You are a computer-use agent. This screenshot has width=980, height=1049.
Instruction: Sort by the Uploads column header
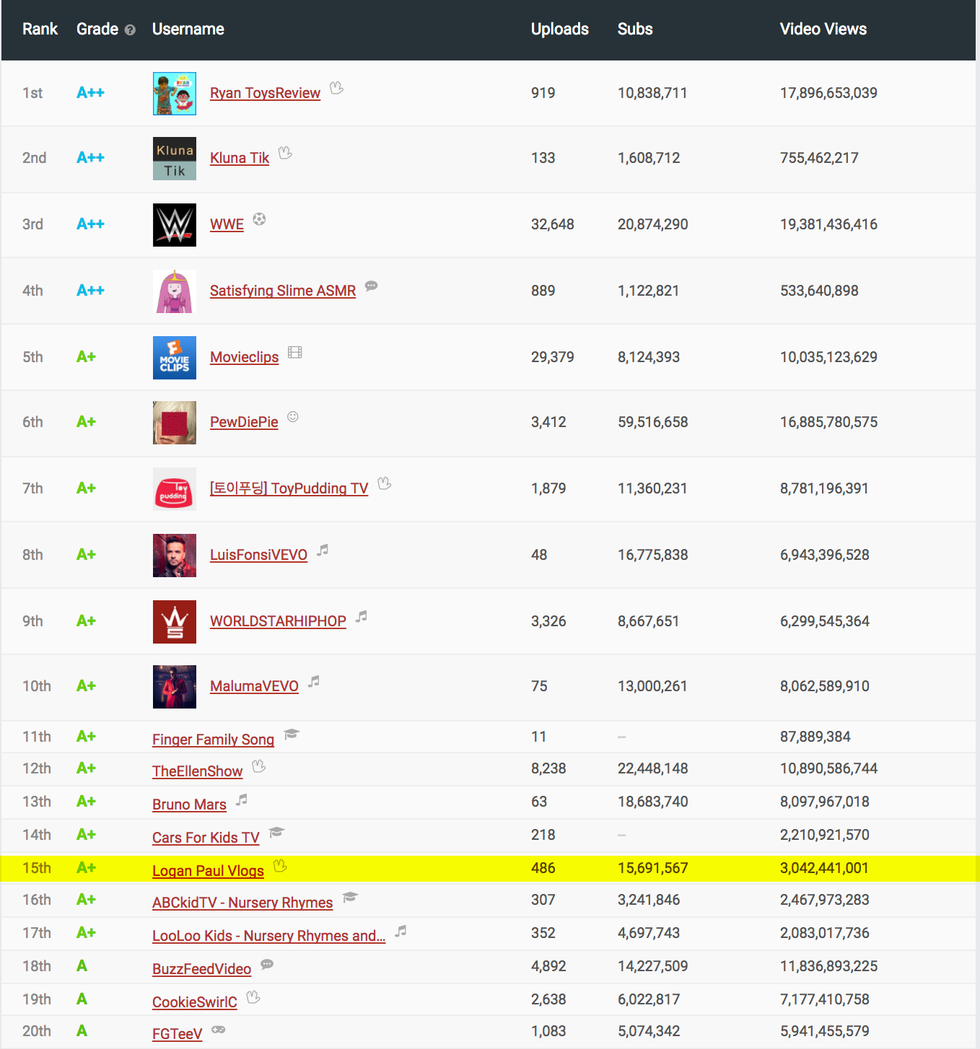click(559, 29)
